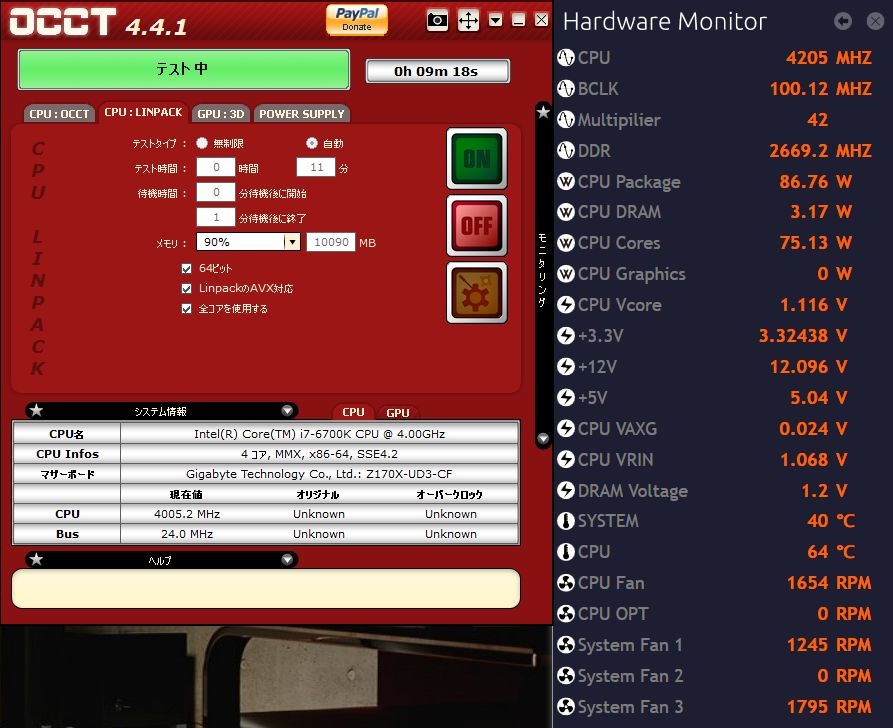Click the 分待機後に終了 field showing 1
Screen dimensions: 893x728
[216, 217]
